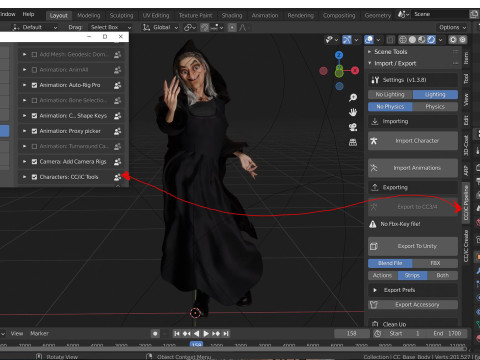Toggle auto keying record button
This screenshot has width=480, height=360.
click(x=155, y=333)
